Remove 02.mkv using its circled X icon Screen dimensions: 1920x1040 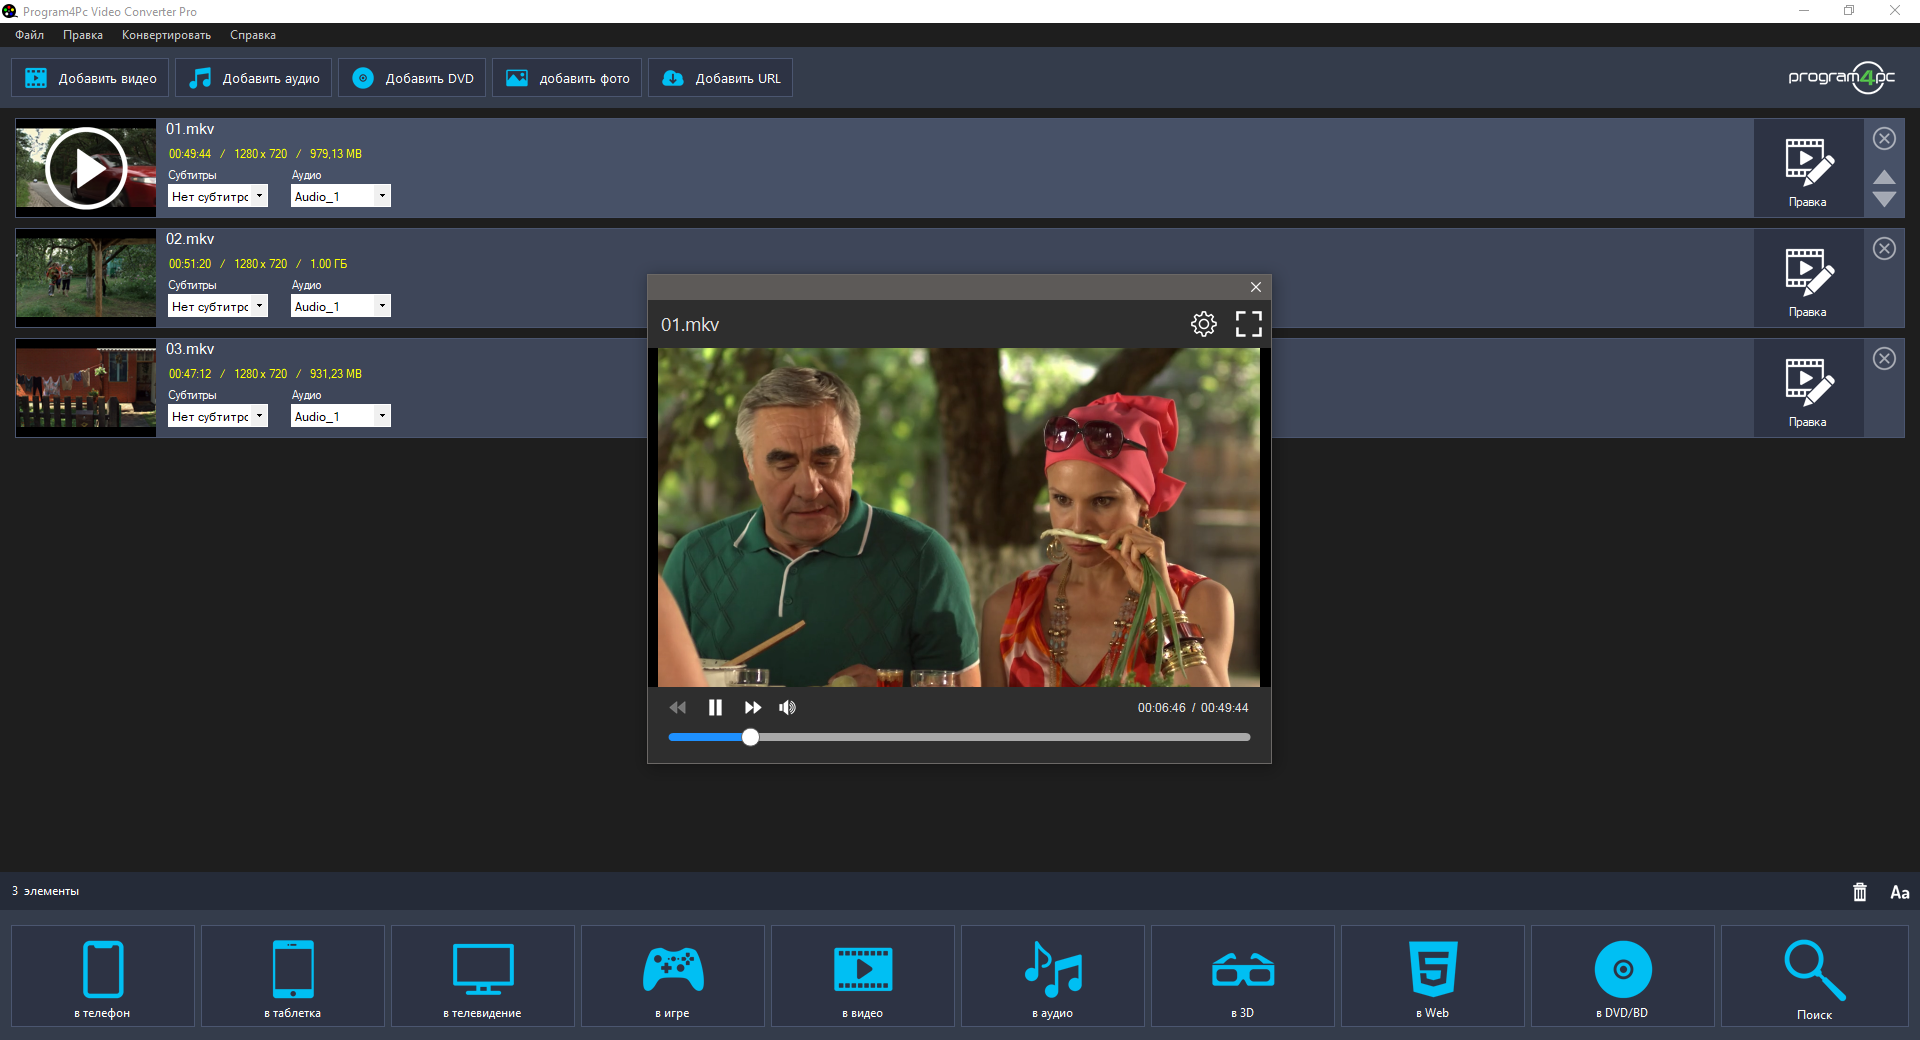1884,249
